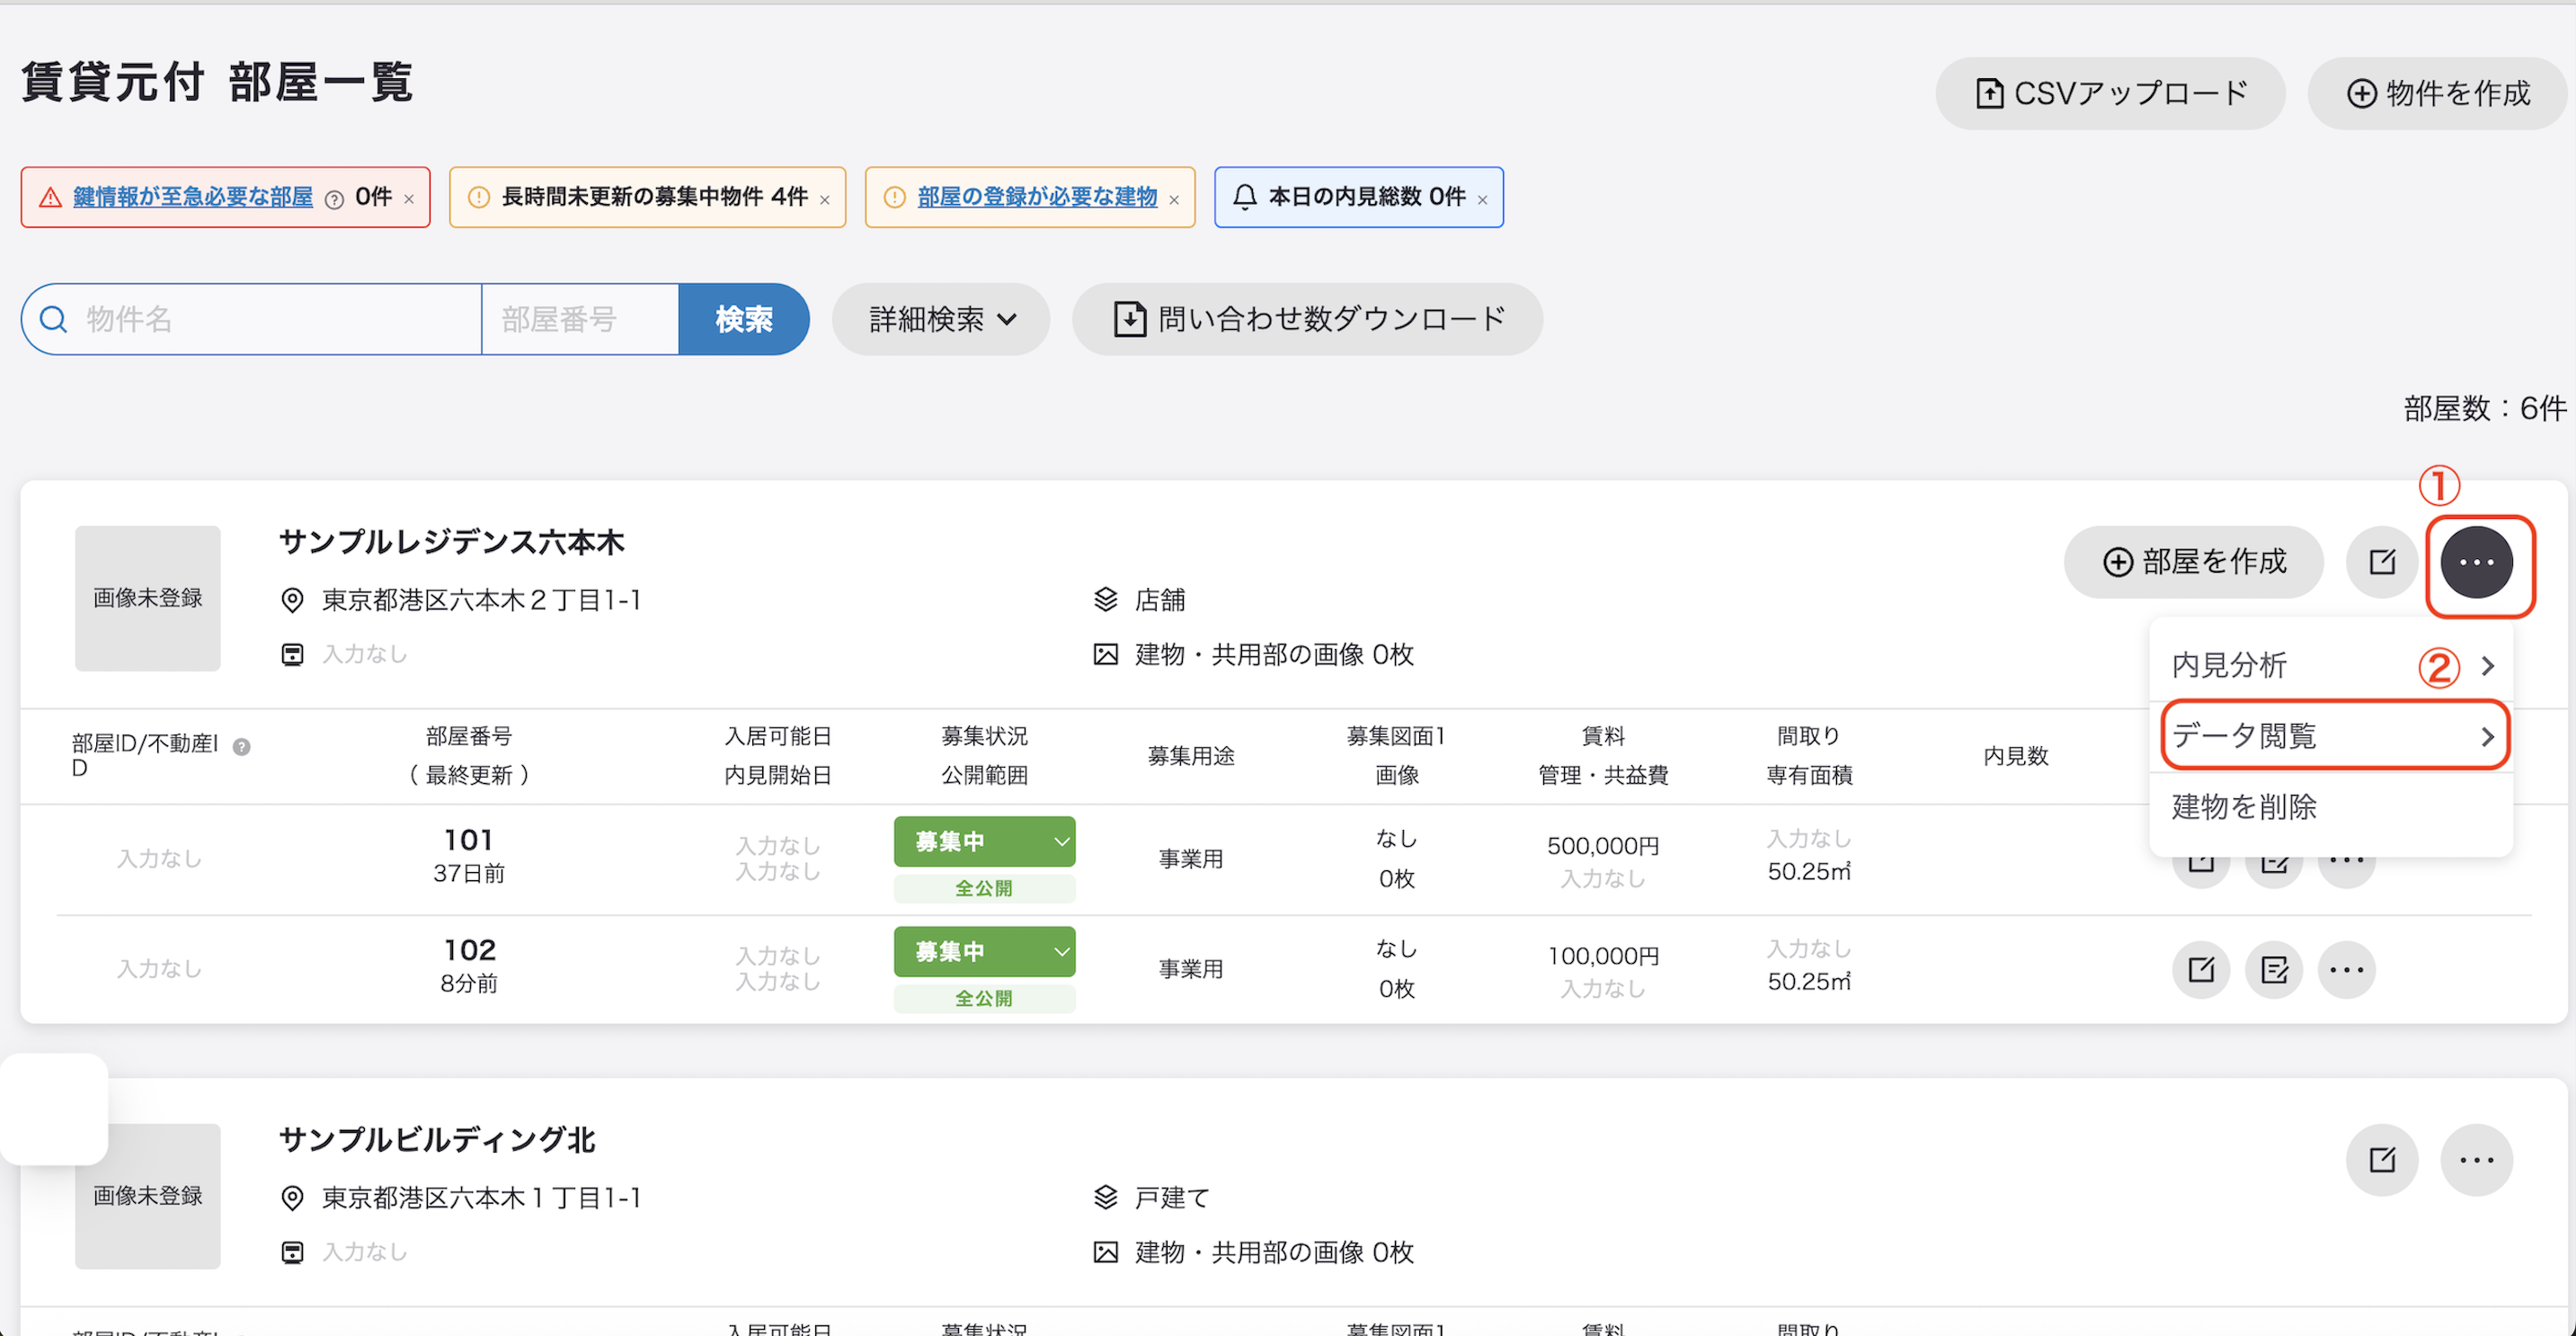
Task: Click the サンプルレジデンス六本木 image placeholder
Action: (x=148, y=598)
